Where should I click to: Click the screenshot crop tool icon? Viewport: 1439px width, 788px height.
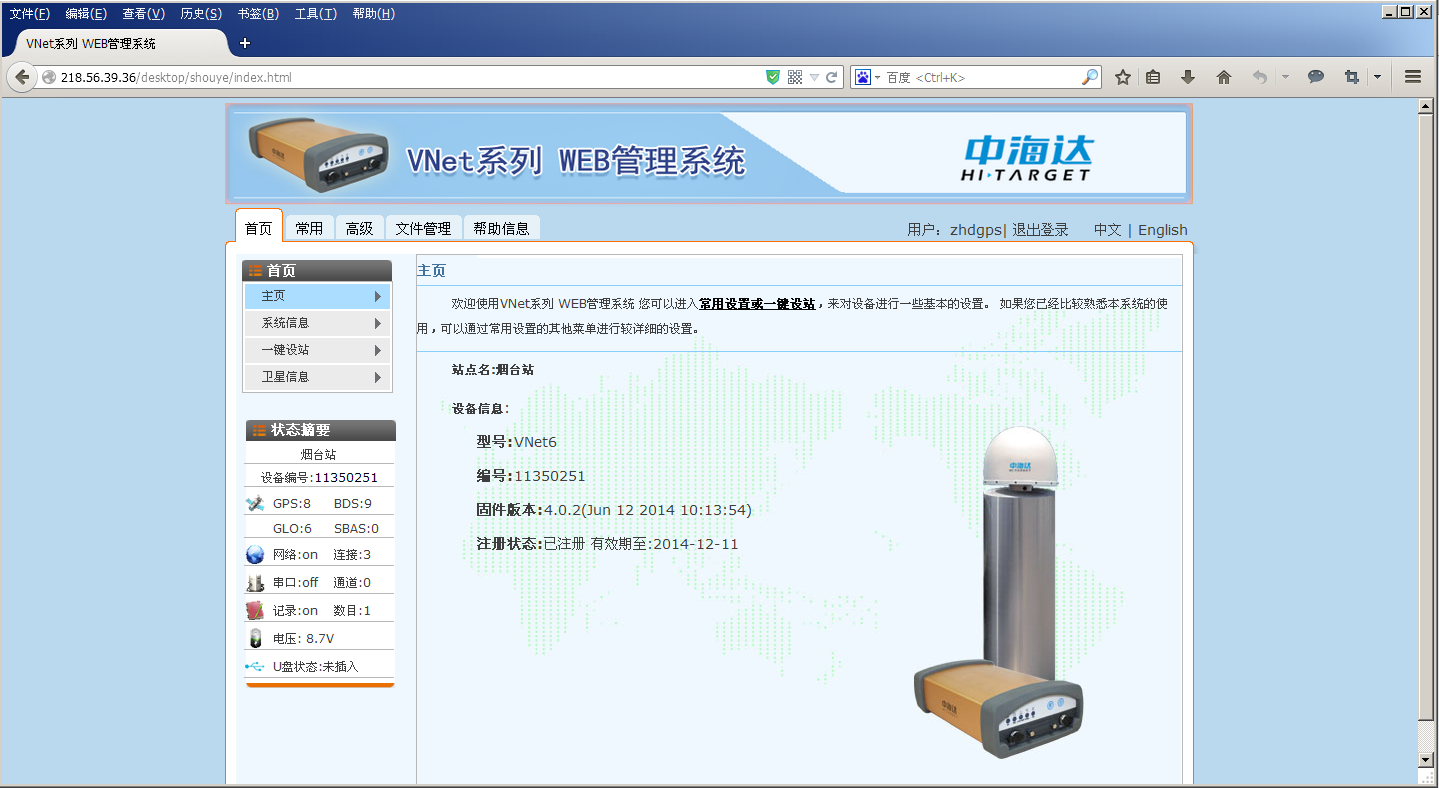pos(1352,77)
